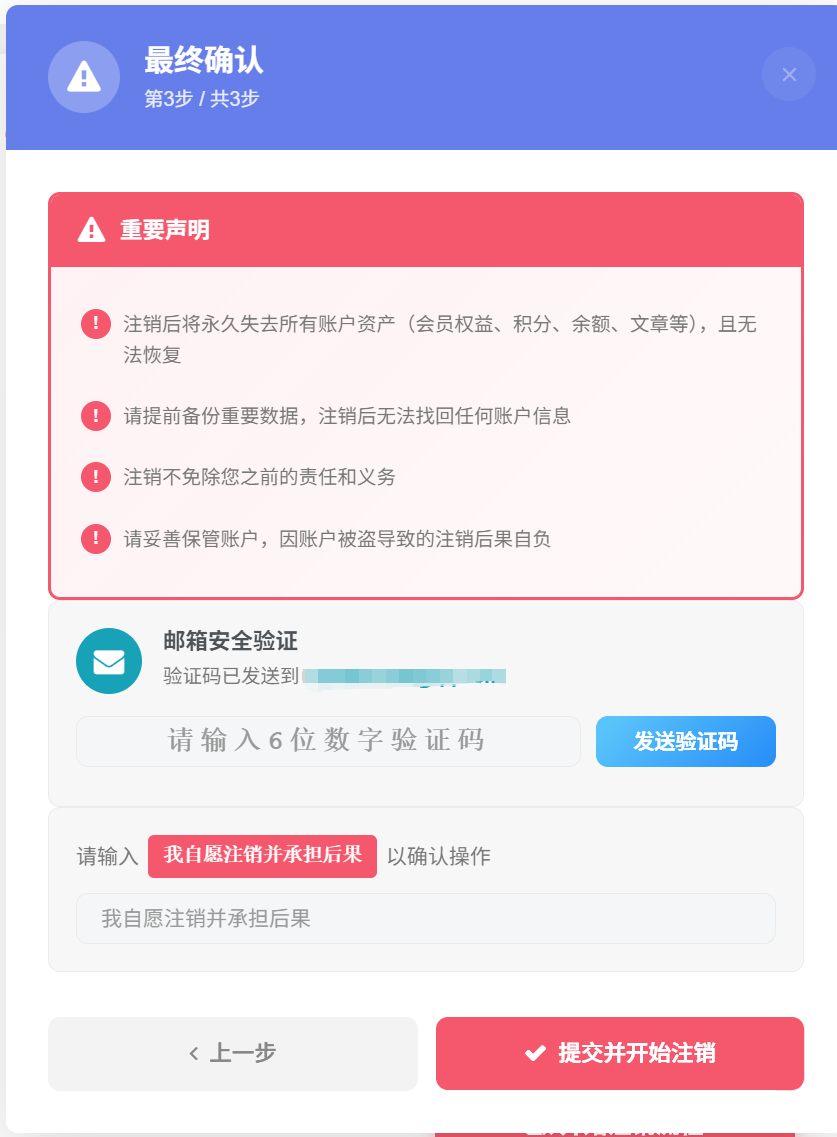Click the 邮箱安全验证 heading
Image resolution: width=837 pixels, height=1137 pixels.
(230, 642)
